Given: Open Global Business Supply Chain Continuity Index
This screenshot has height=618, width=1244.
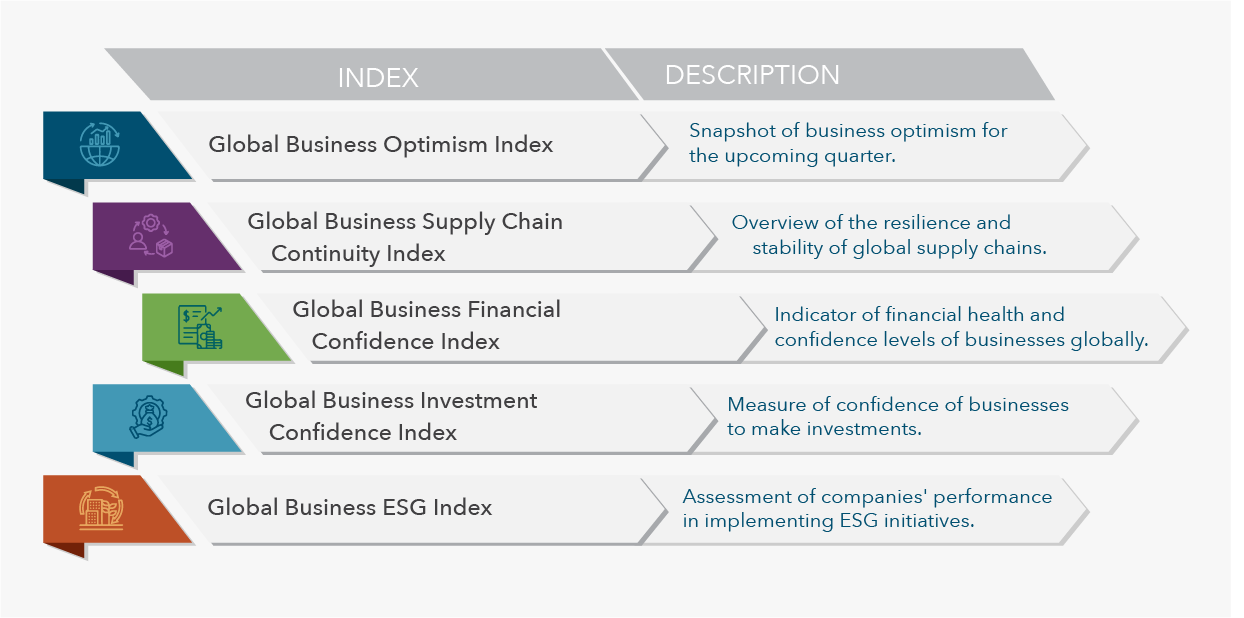Looking at the screenshot, I should pyautogui.click(x=405, y=237).
